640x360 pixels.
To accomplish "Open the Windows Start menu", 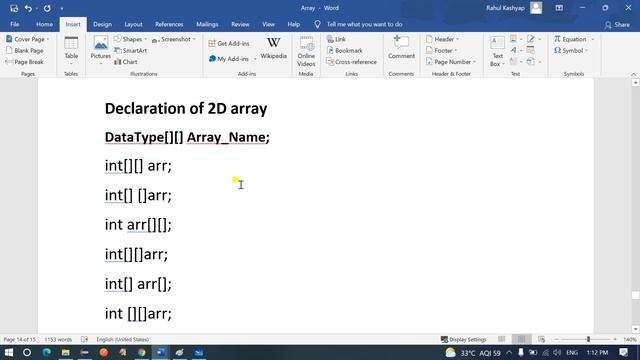I will point(8,352).
